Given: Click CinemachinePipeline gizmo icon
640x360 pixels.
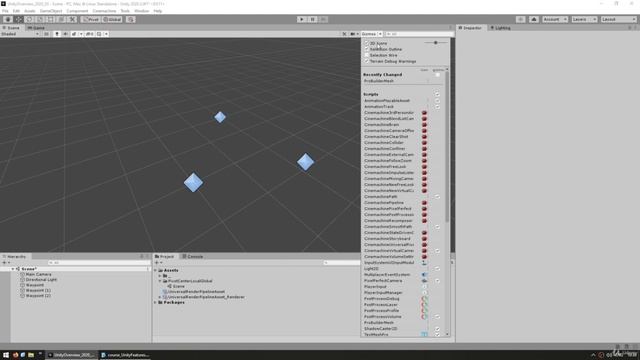Looking at the screenshot, I should (424, 202).
